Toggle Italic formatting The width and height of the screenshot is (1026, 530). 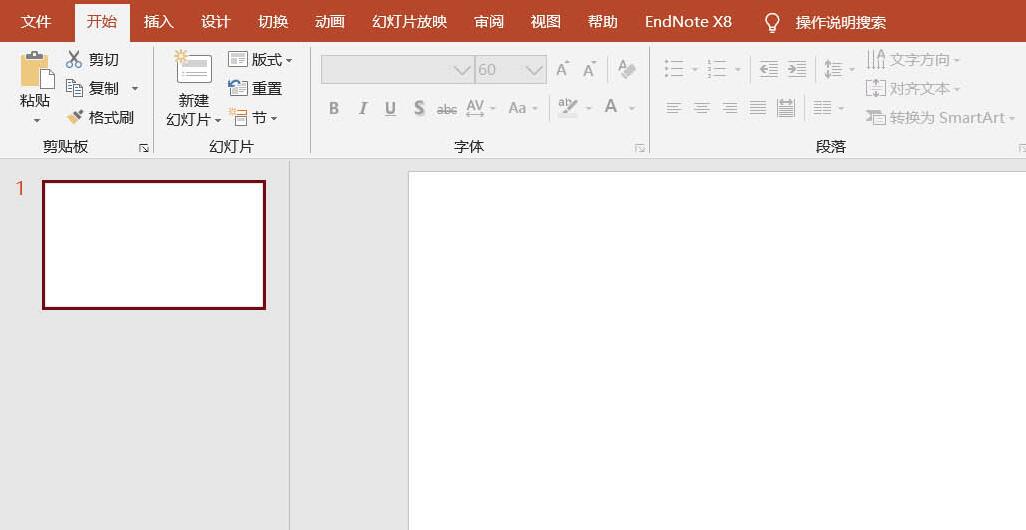(x=363, y=108)
